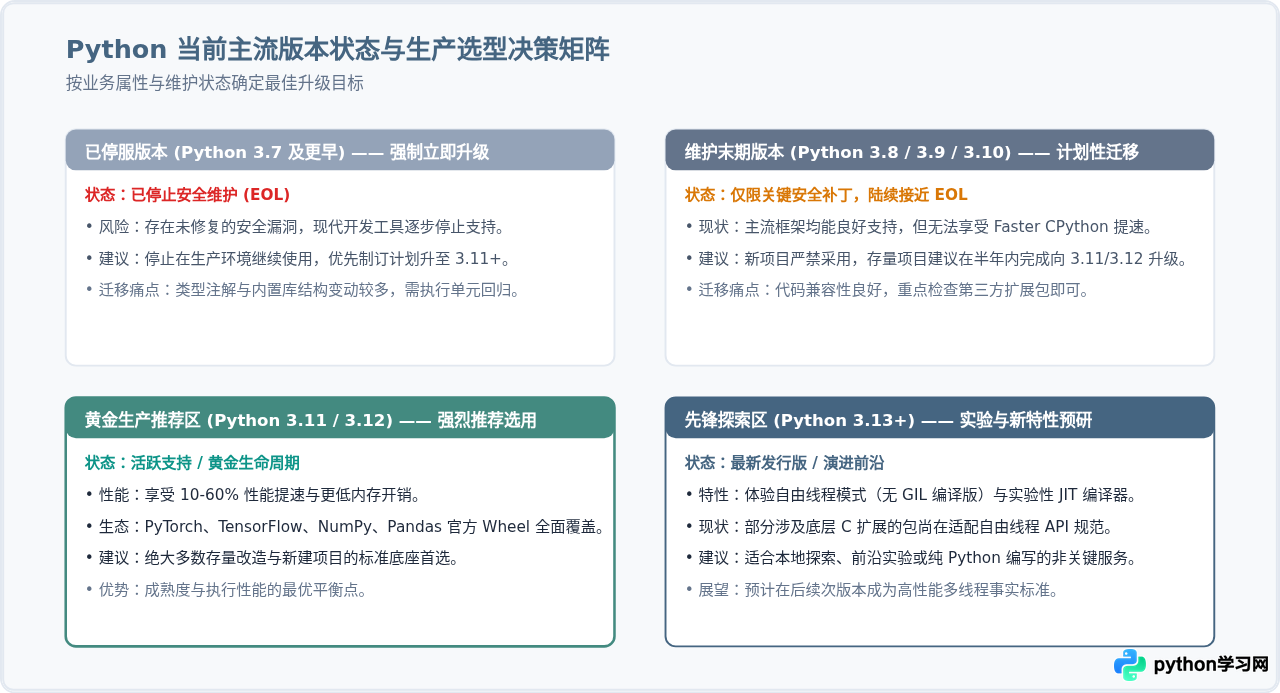1280x693 pixels.
Task: Click '迁移痛点：类型注解与内置库结构变动较多' bullet
Action: 303,291
